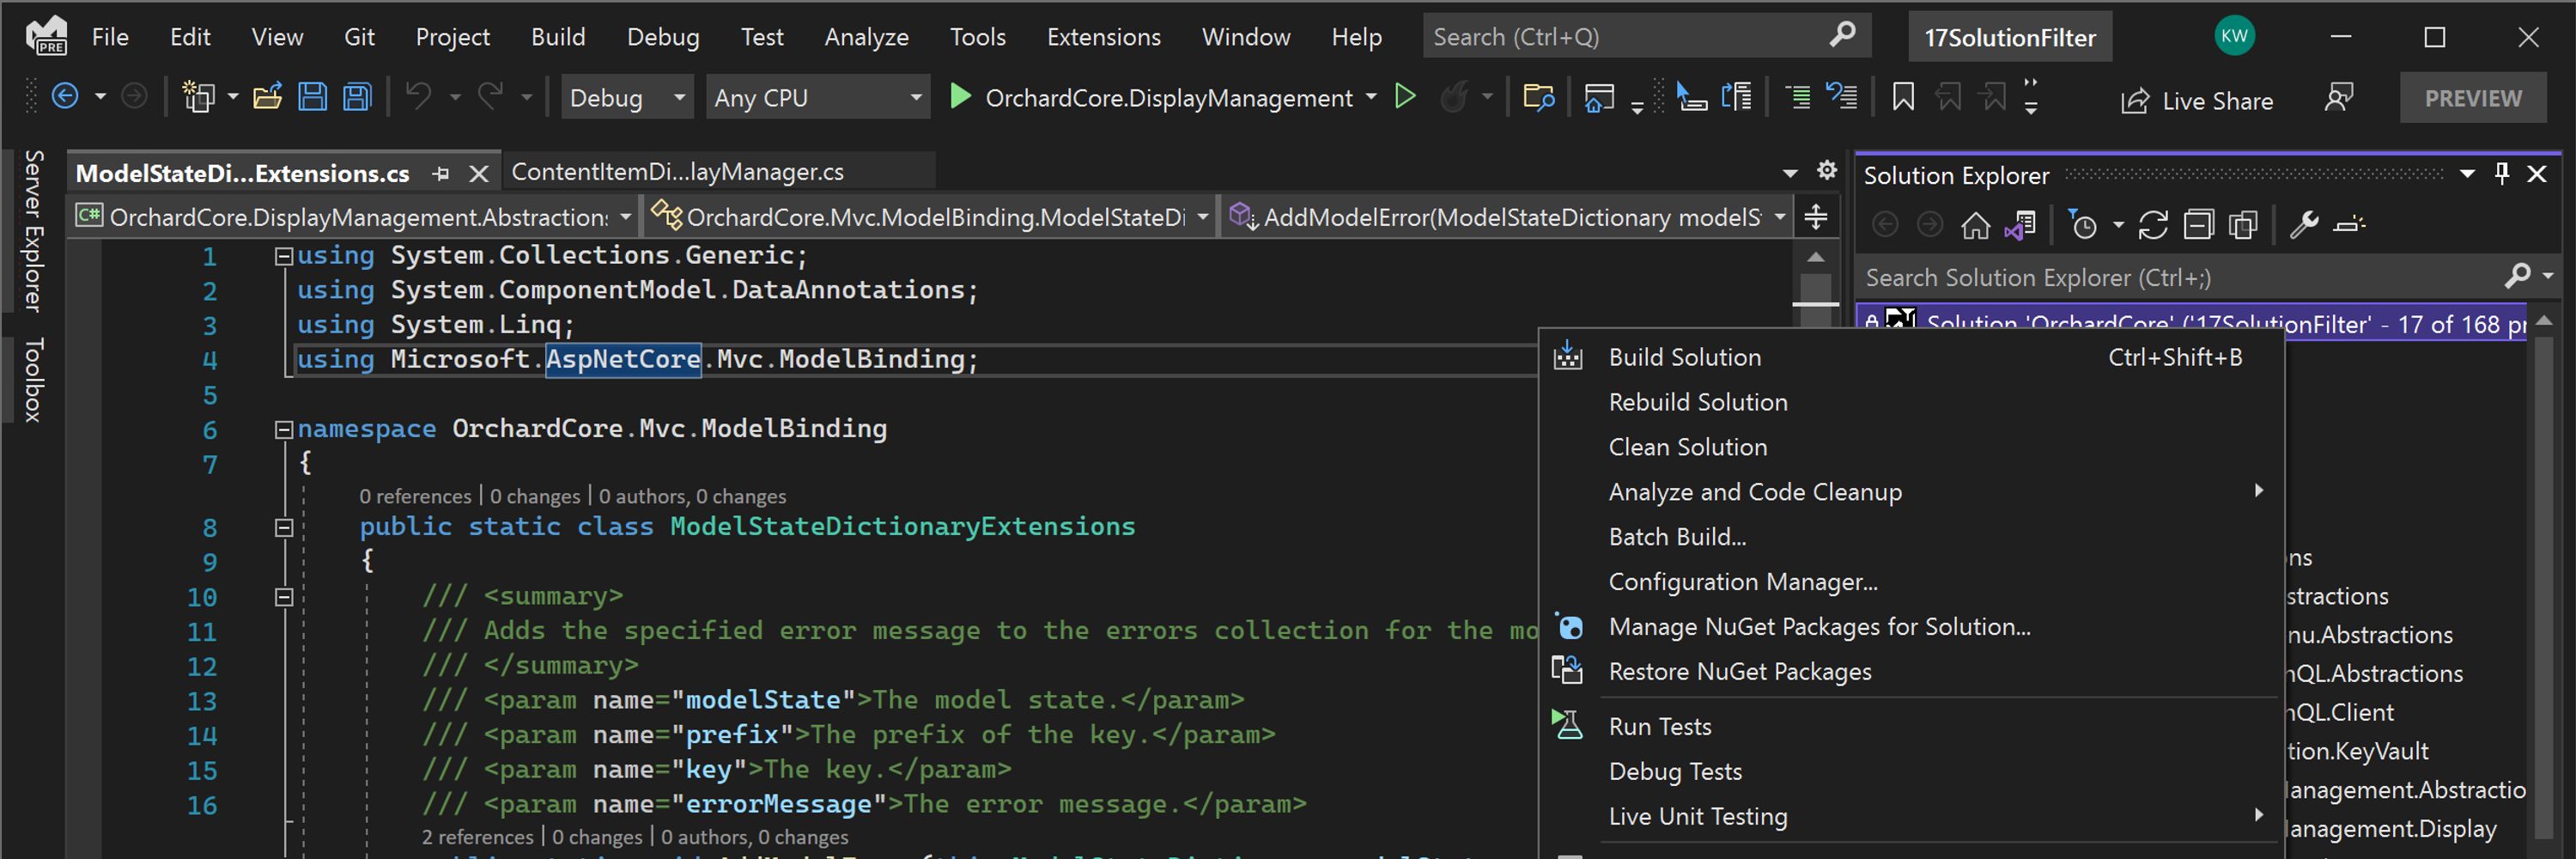The image size is (2576, 859).
Task: Click the split editor window button
Action: [1816, 216]
